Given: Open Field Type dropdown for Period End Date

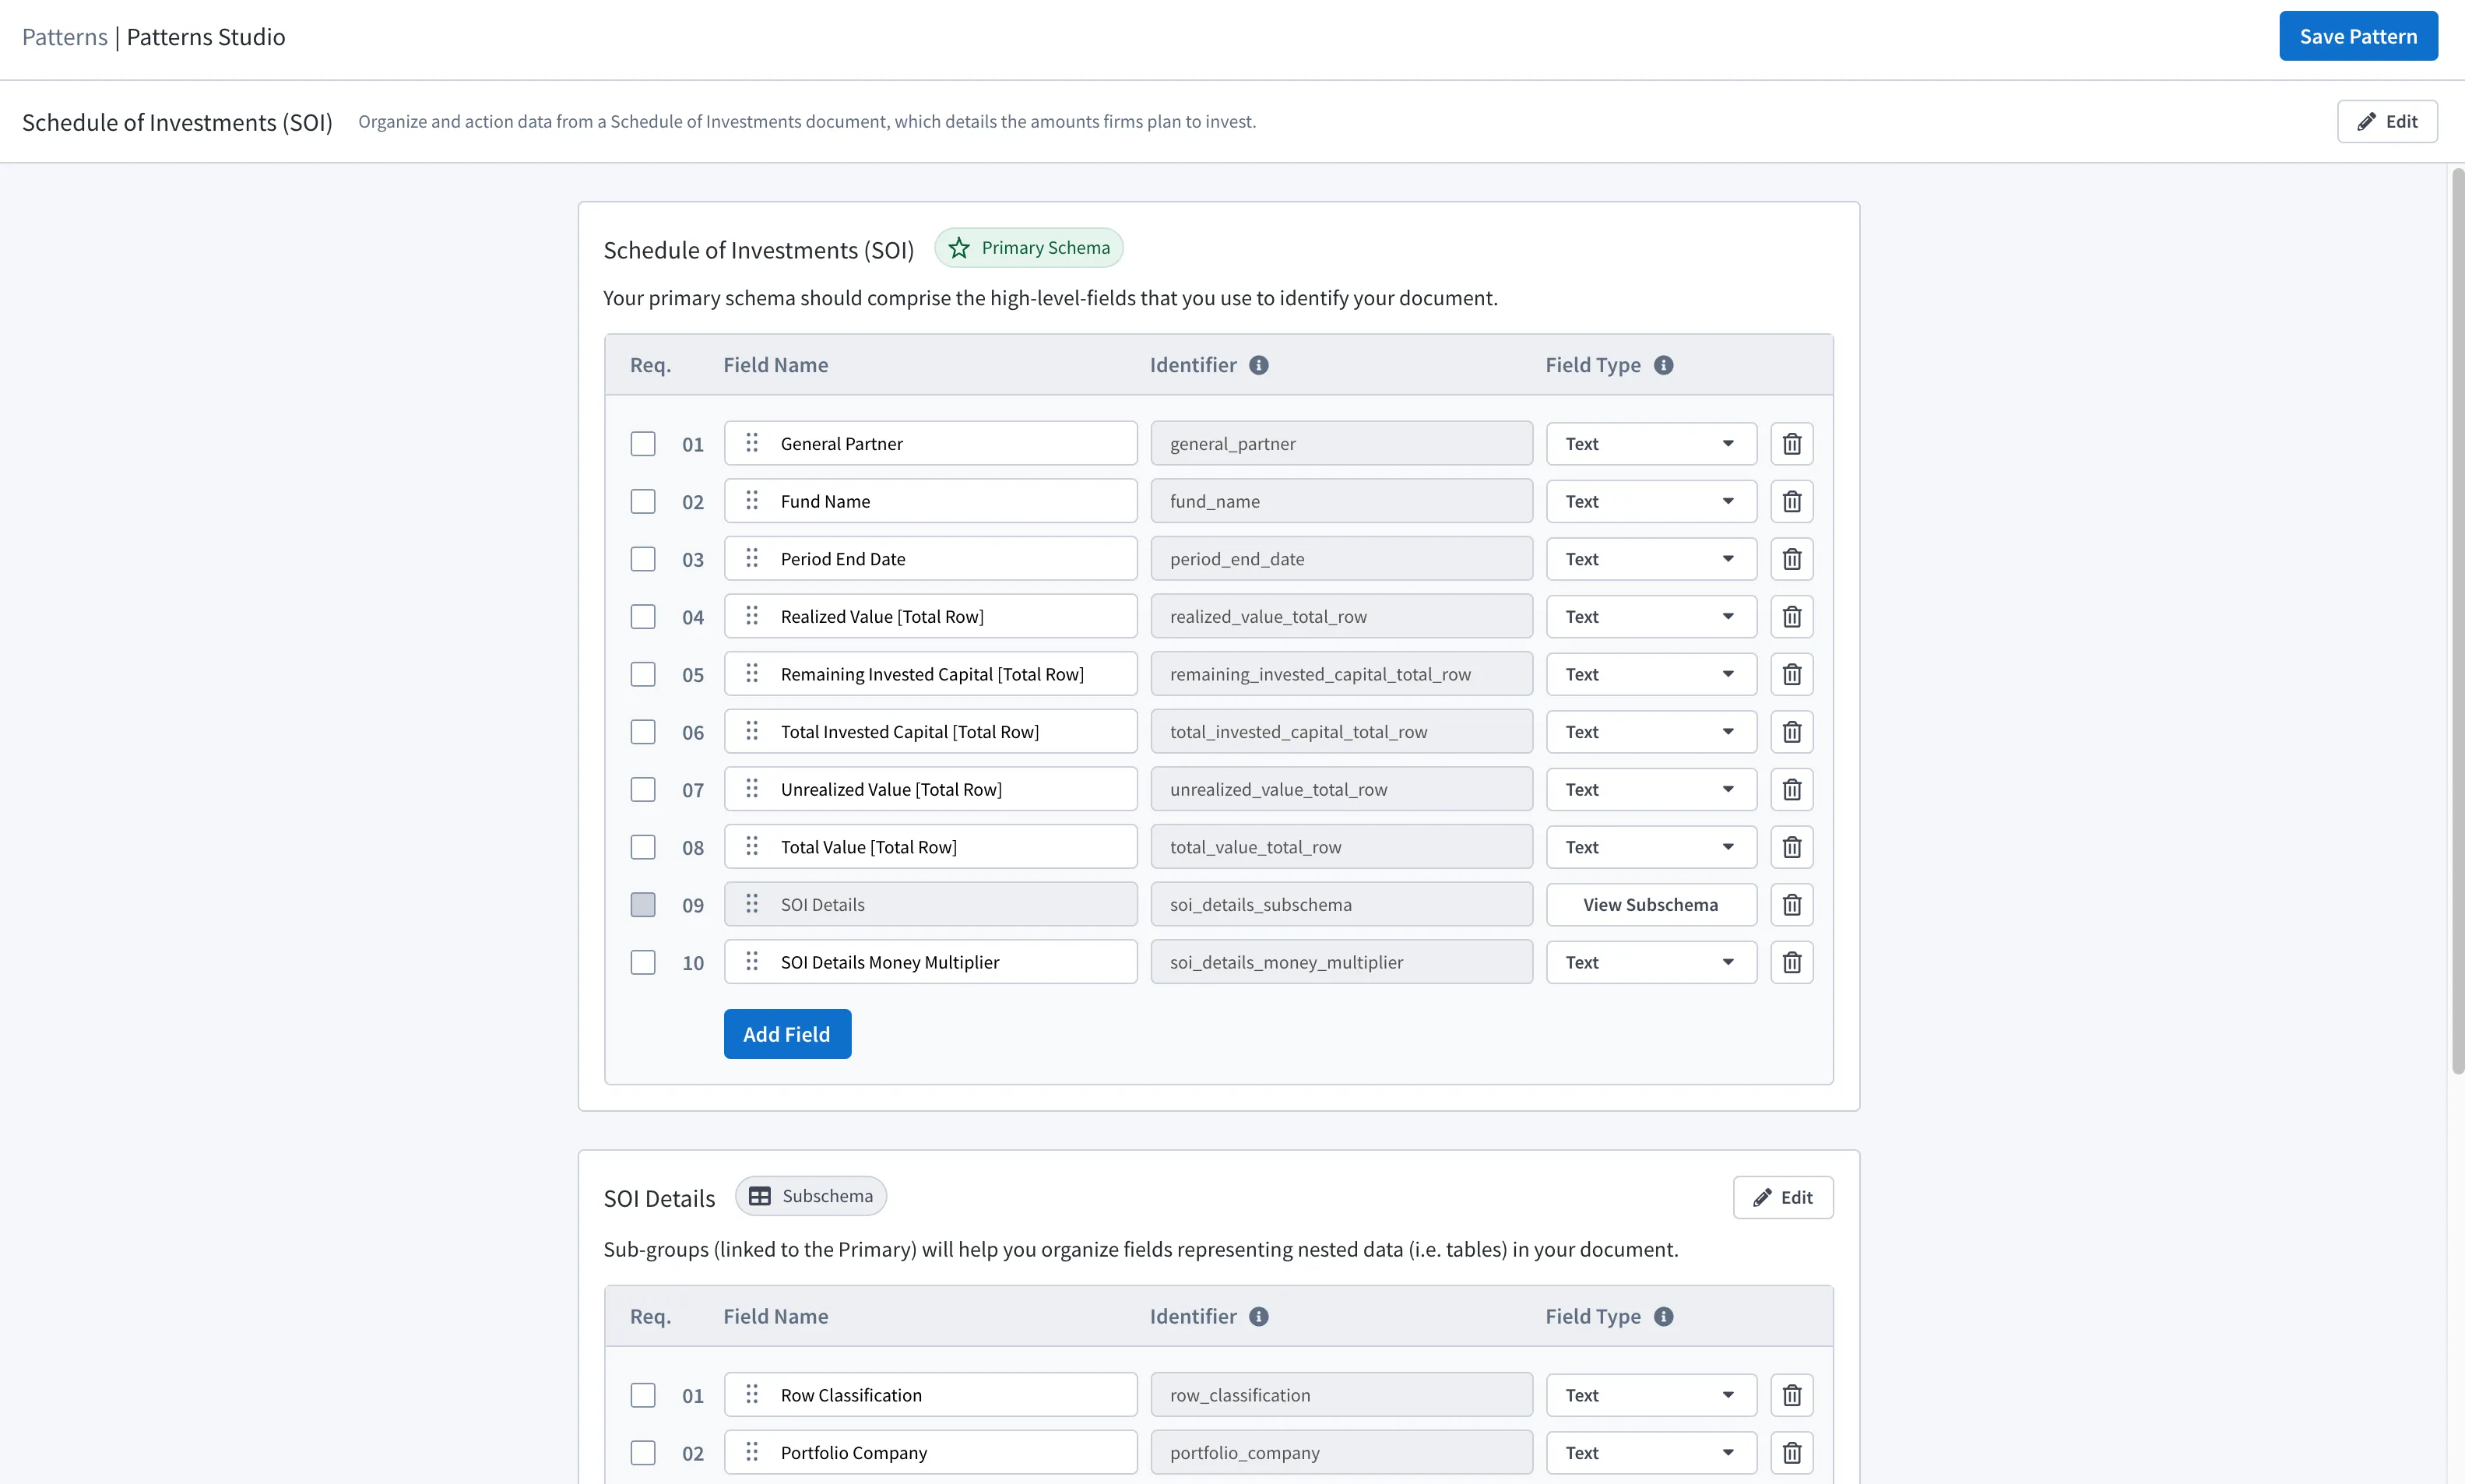Looking at the screenshot, I should [1651, 559].
